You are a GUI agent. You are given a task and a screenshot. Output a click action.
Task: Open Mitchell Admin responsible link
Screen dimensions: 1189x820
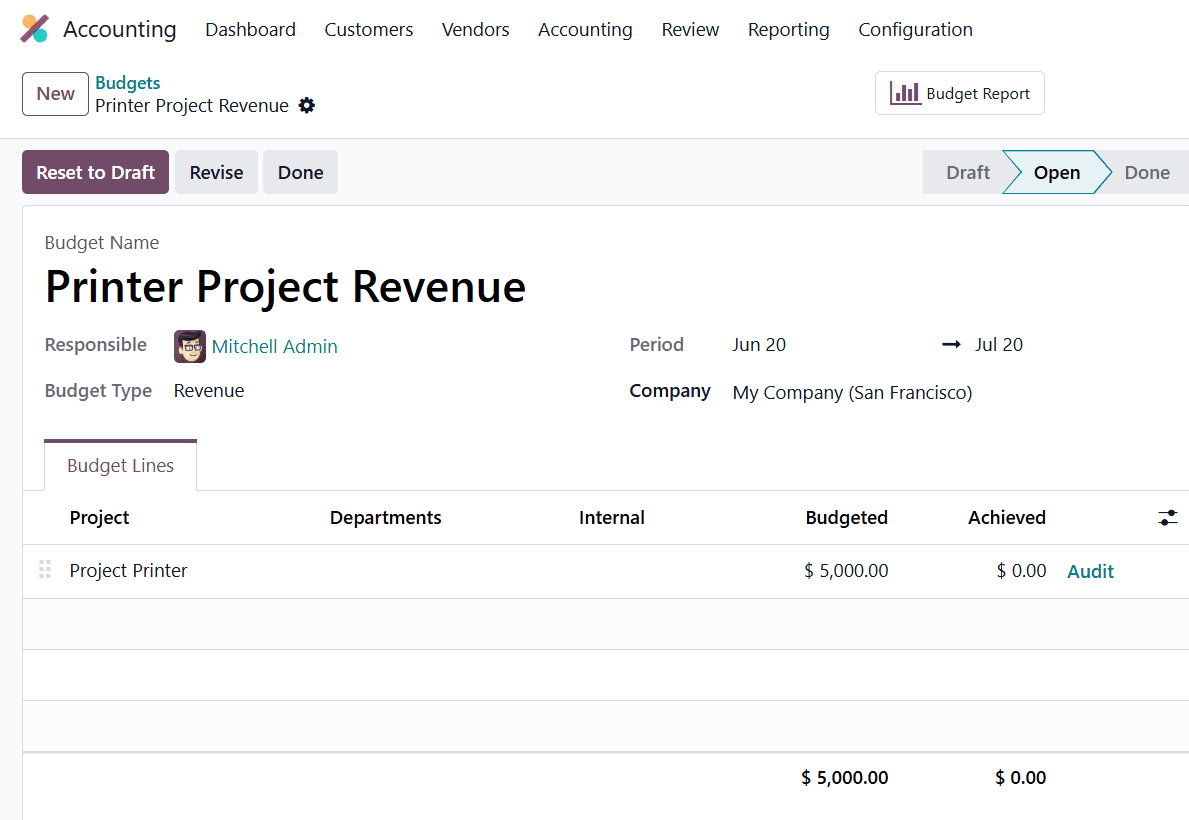point(275,347)
